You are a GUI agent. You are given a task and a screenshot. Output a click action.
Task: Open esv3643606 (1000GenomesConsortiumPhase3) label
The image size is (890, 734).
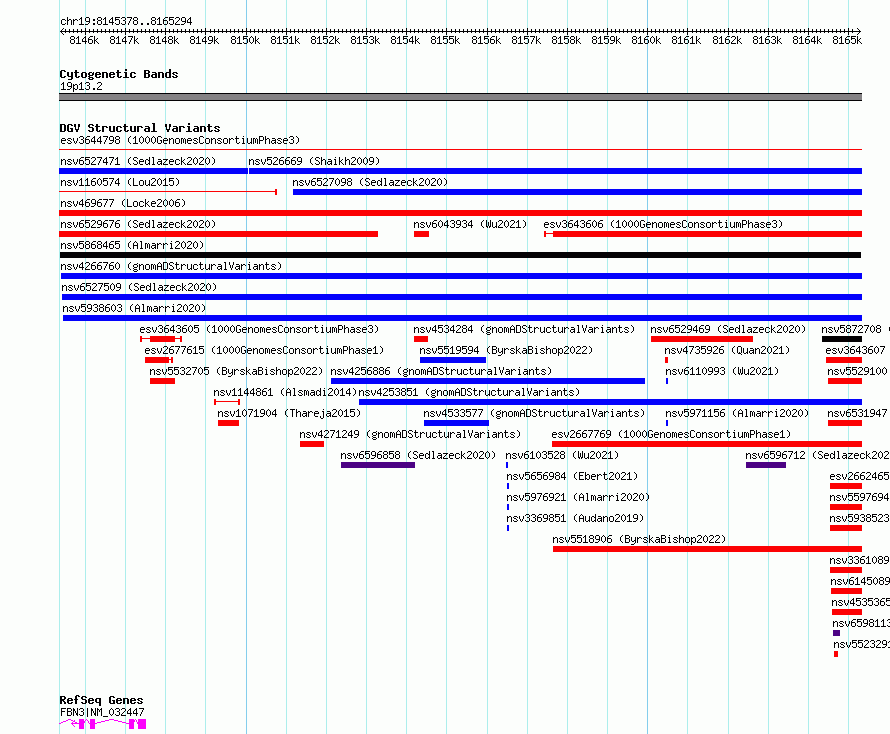[663, 224]
